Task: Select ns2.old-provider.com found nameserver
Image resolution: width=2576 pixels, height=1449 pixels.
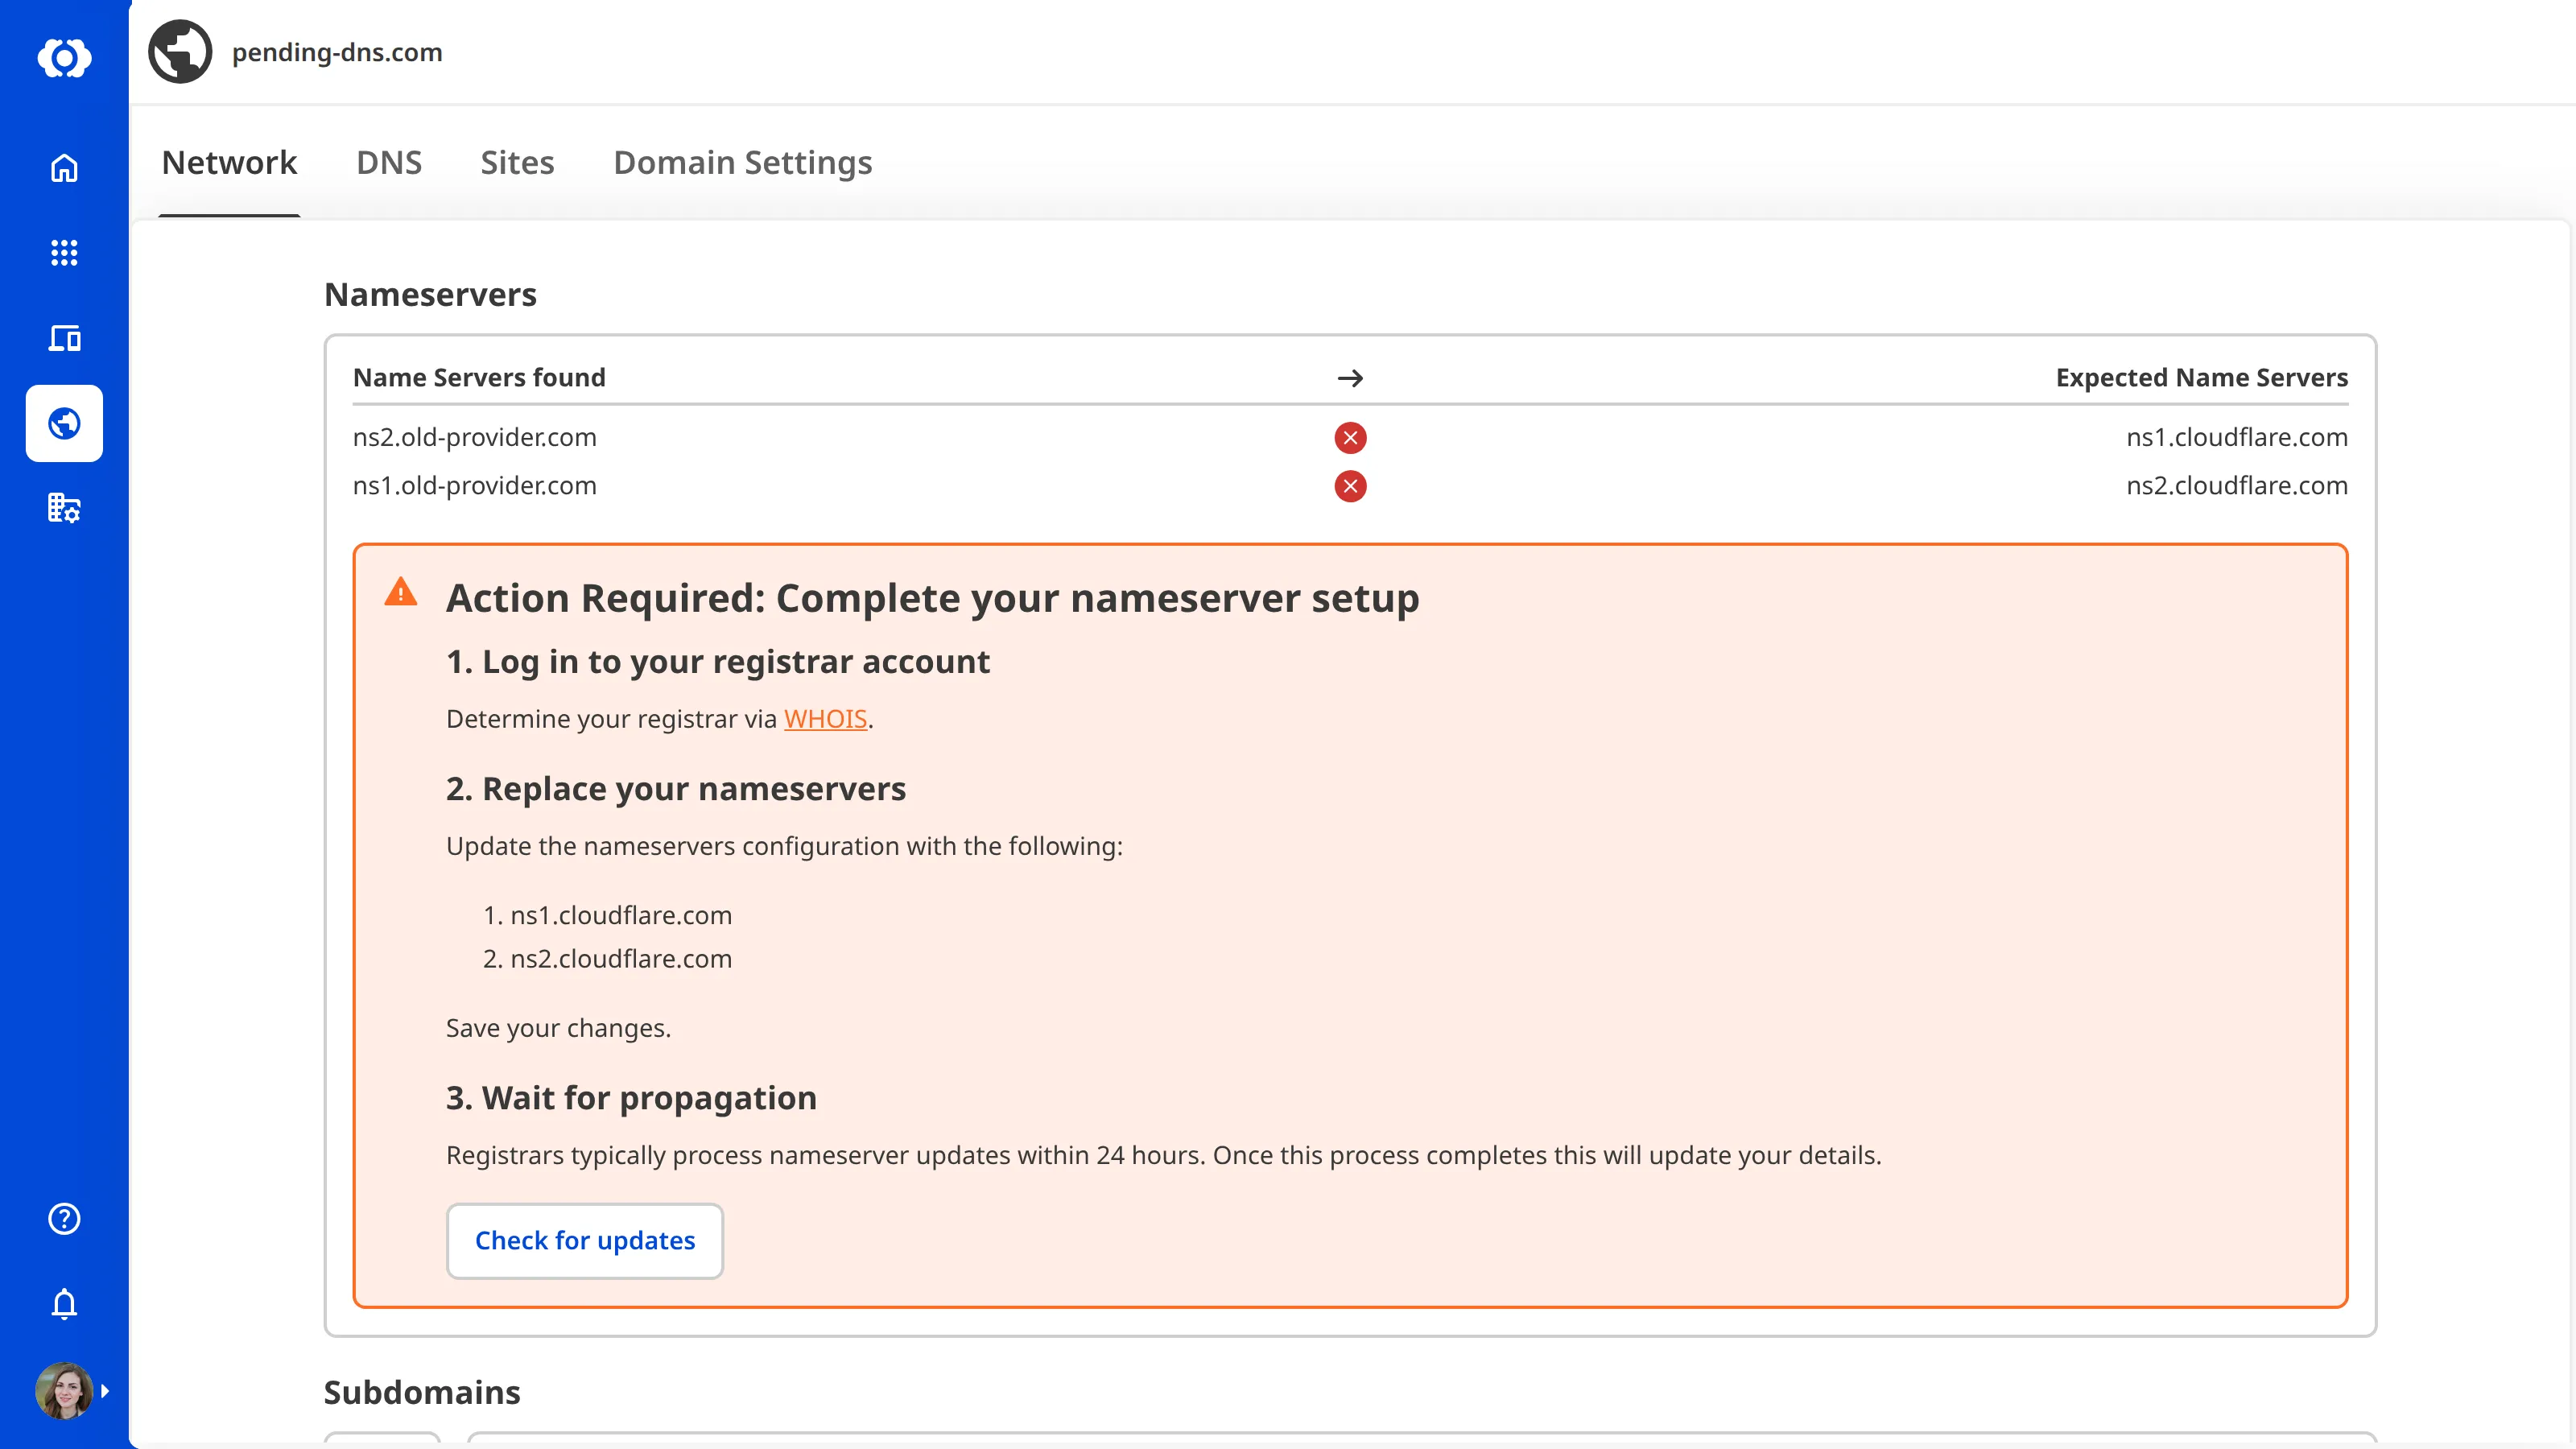Action: coord(475,437)
